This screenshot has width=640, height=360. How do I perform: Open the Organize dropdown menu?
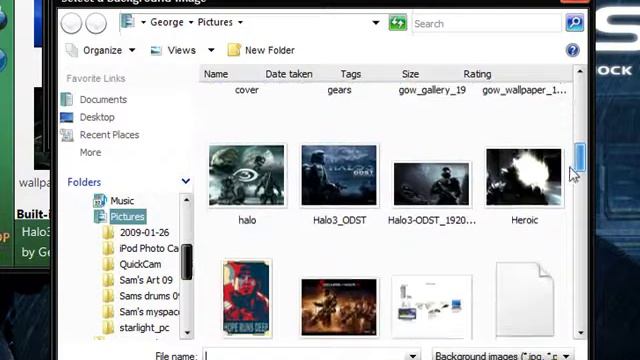(x=132, y=50)
